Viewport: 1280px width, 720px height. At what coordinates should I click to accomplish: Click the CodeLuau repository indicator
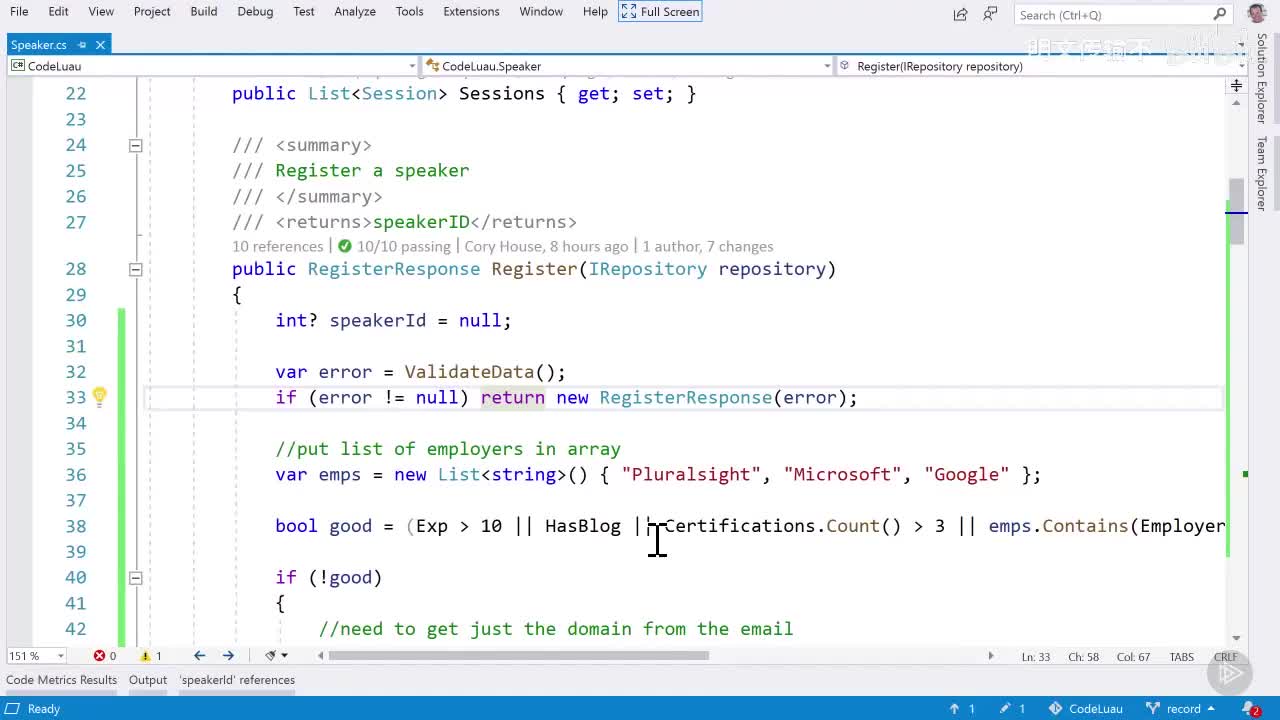[1086, 709]
